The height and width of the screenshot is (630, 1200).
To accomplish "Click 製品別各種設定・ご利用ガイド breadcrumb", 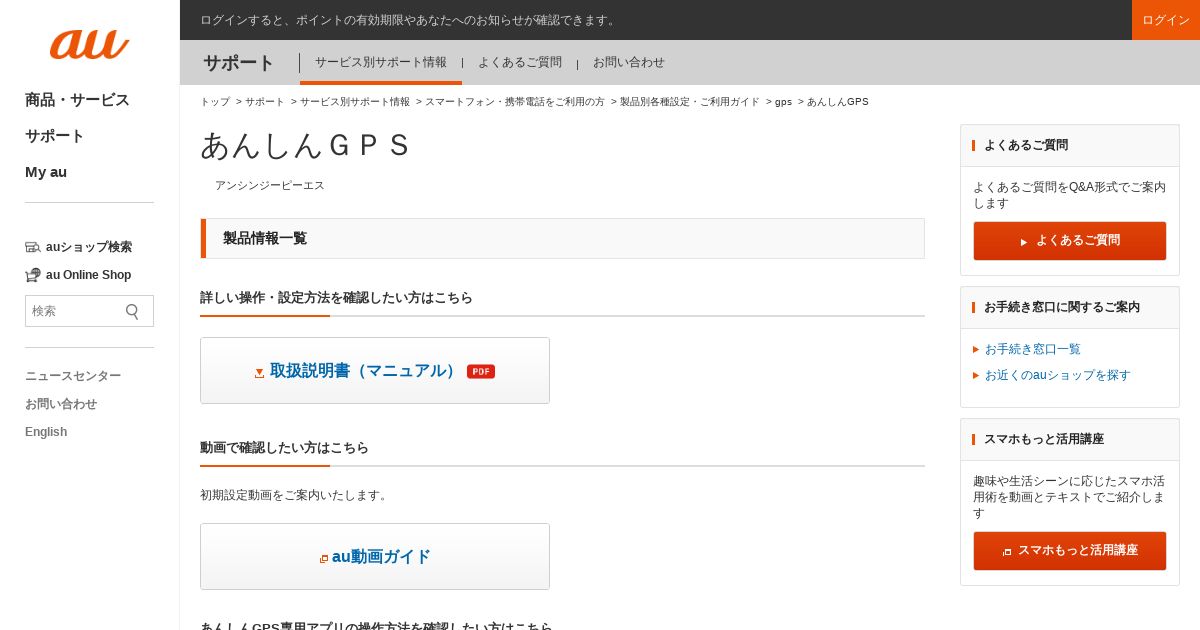I will point(690,102).
